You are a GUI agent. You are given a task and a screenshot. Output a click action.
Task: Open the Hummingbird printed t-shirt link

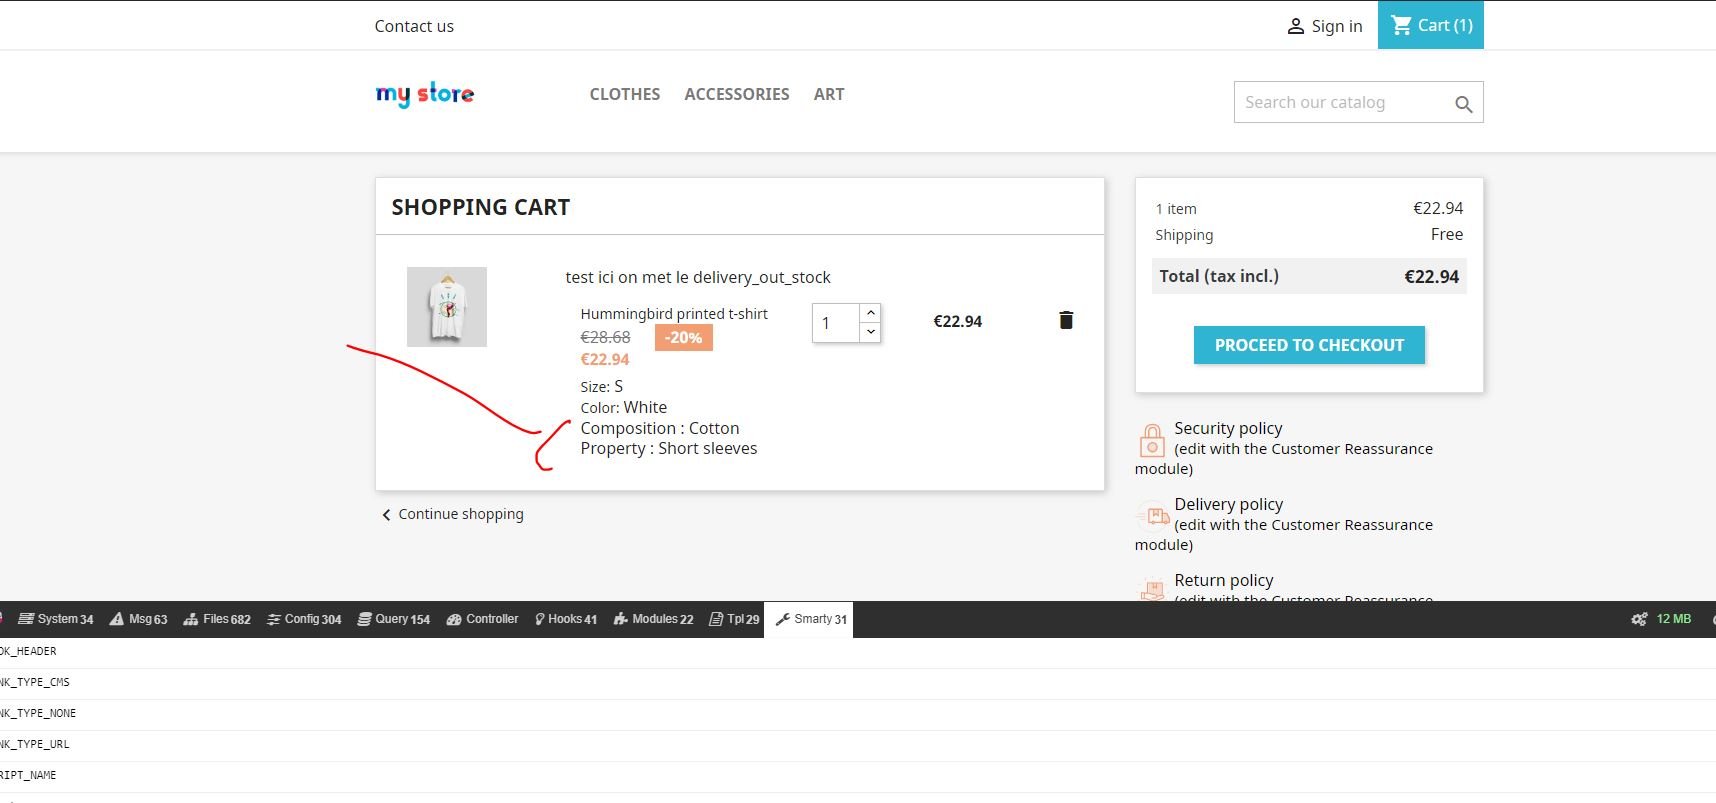[674, 314]
